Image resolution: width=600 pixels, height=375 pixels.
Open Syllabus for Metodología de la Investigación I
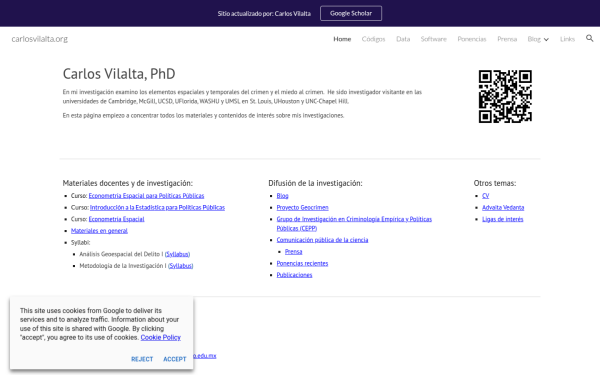tap(180, 266)
